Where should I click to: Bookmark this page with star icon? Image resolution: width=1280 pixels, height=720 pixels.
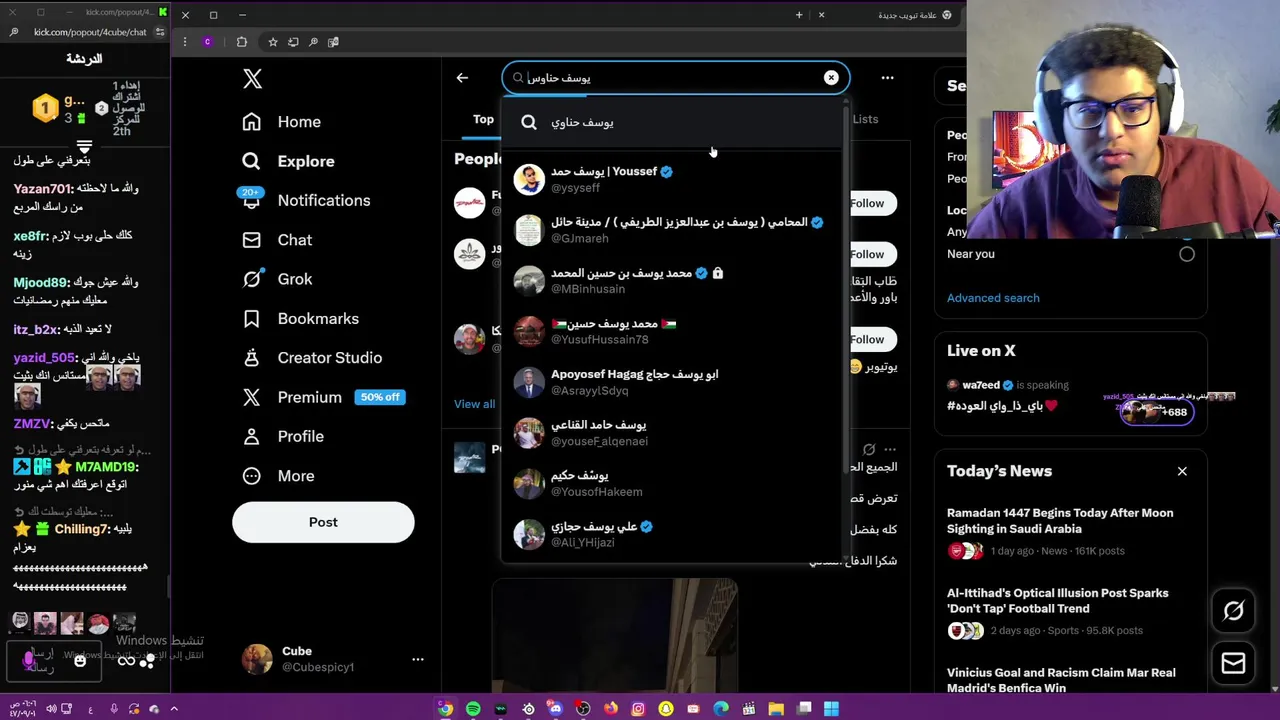click(x=273, y=42)
